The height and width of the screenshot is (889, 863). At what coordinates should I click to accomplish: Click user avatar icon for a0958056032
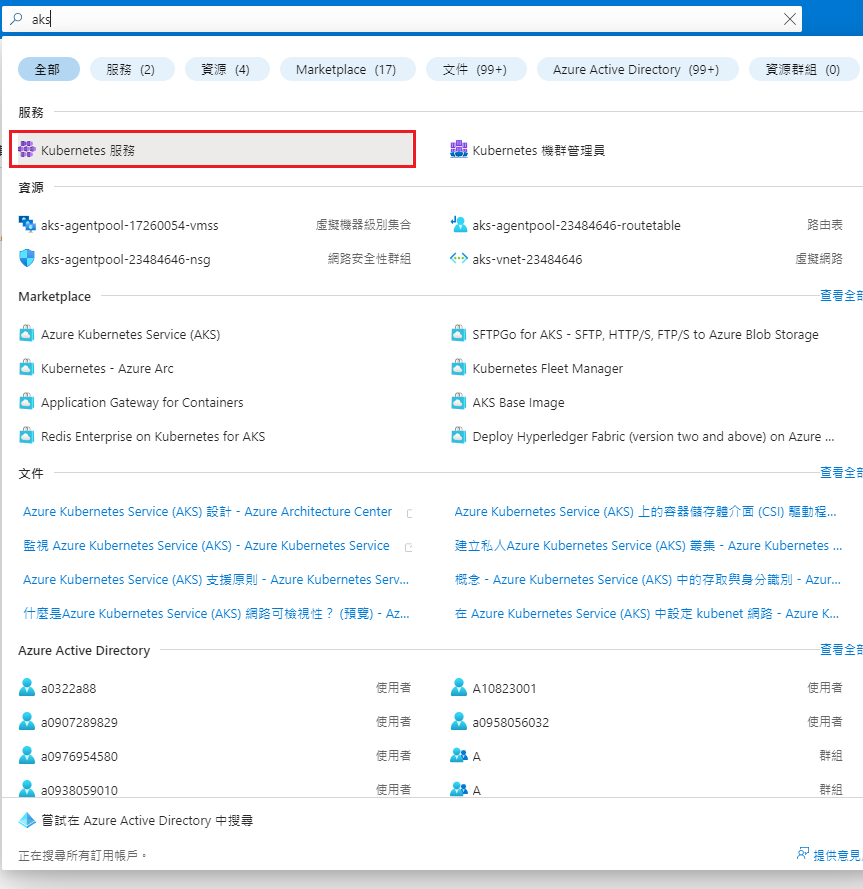(458, 721)
